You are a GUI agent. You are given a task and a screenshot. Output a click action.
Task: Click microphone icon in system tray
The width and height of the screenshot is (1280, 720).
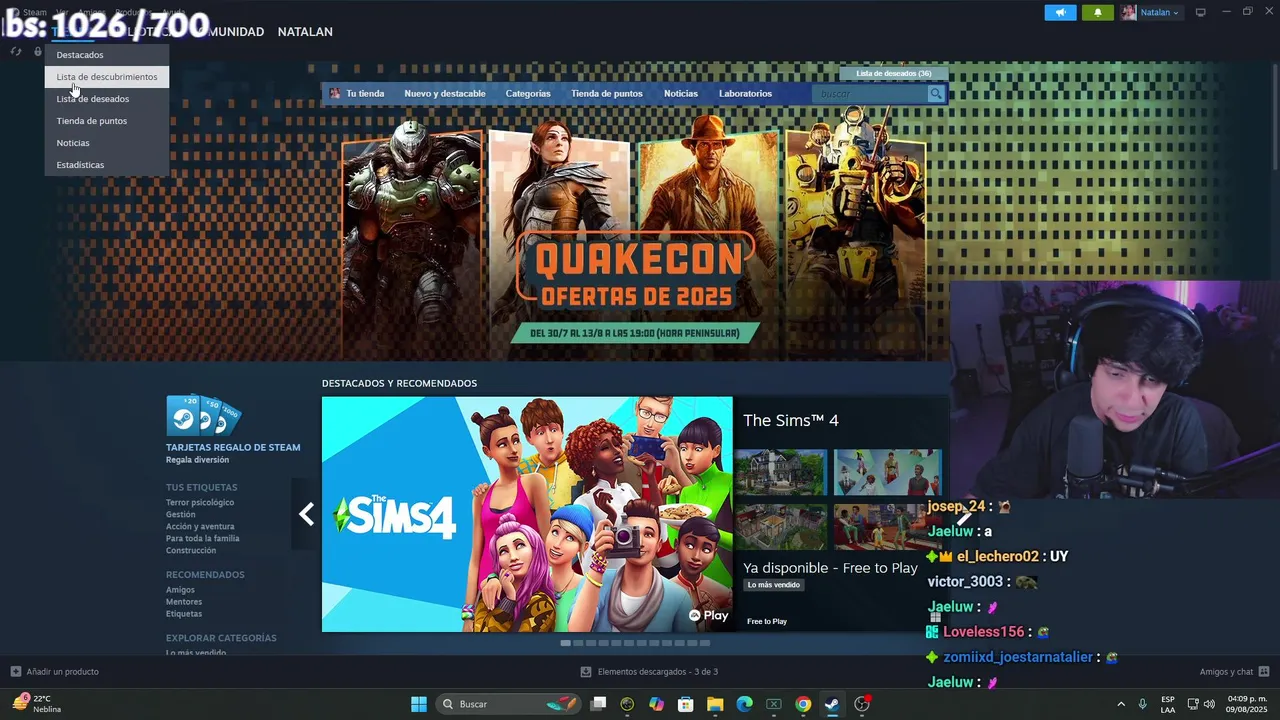point(1143,704)
